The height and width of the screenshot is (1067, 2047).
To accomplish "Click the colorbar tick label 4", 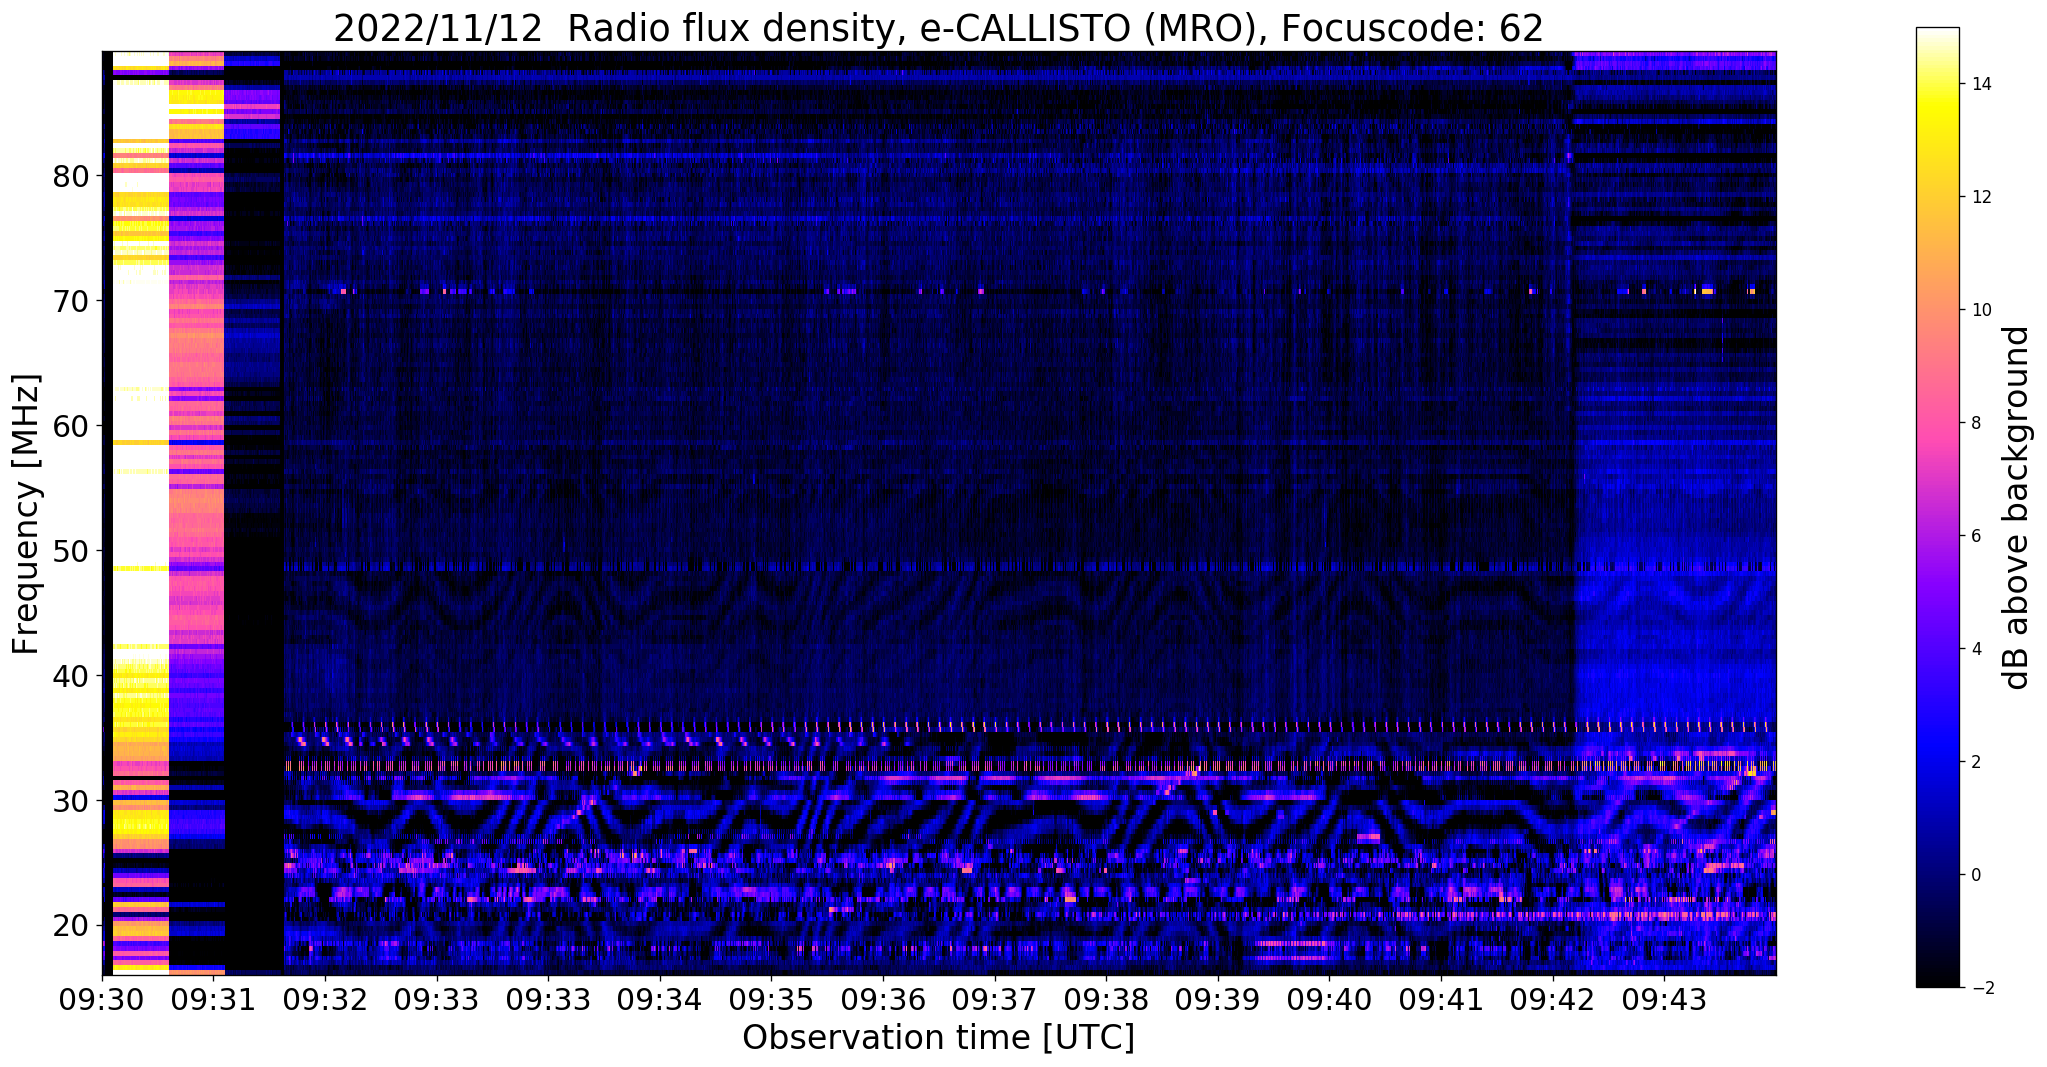I will pyautogui.click(x=1975, y=649).
